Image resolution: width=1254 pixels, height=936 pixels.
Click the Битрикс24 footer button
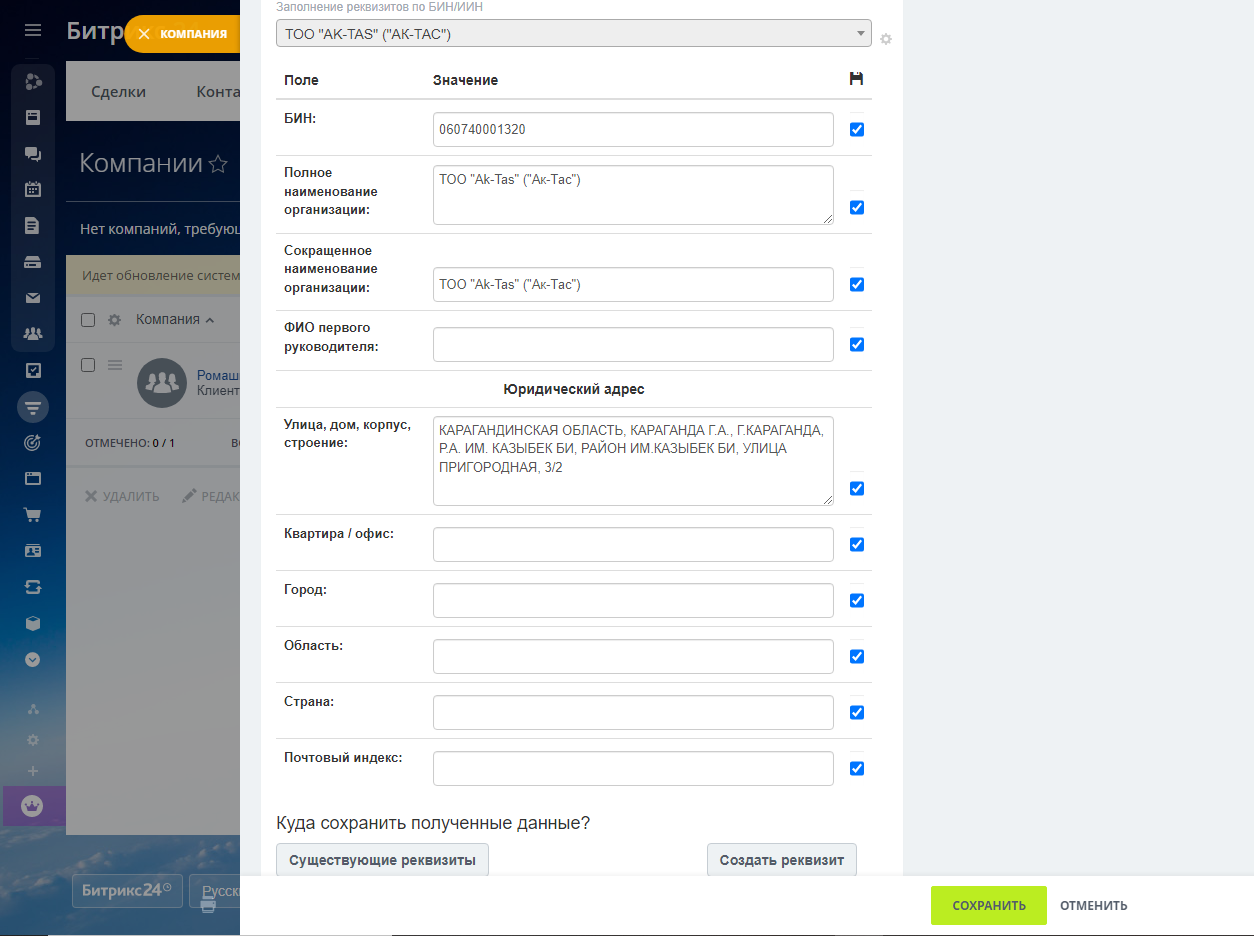127,890
